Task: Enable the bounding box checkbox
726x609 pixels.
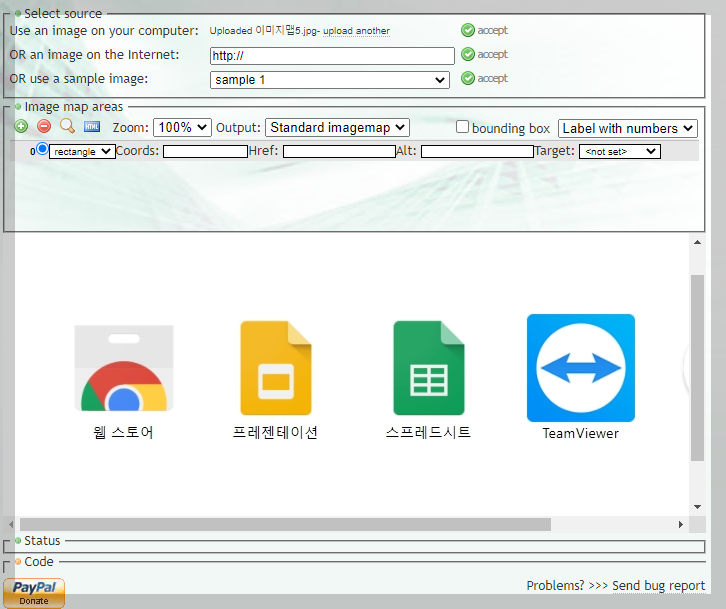Action: click(462, 127)
